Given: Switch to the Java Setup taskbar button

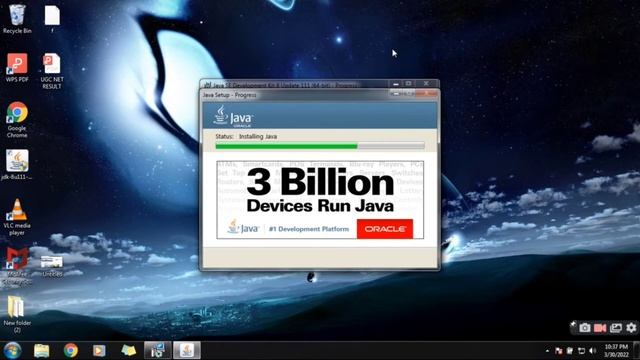Looking at the screenshot, I should 187,351.
